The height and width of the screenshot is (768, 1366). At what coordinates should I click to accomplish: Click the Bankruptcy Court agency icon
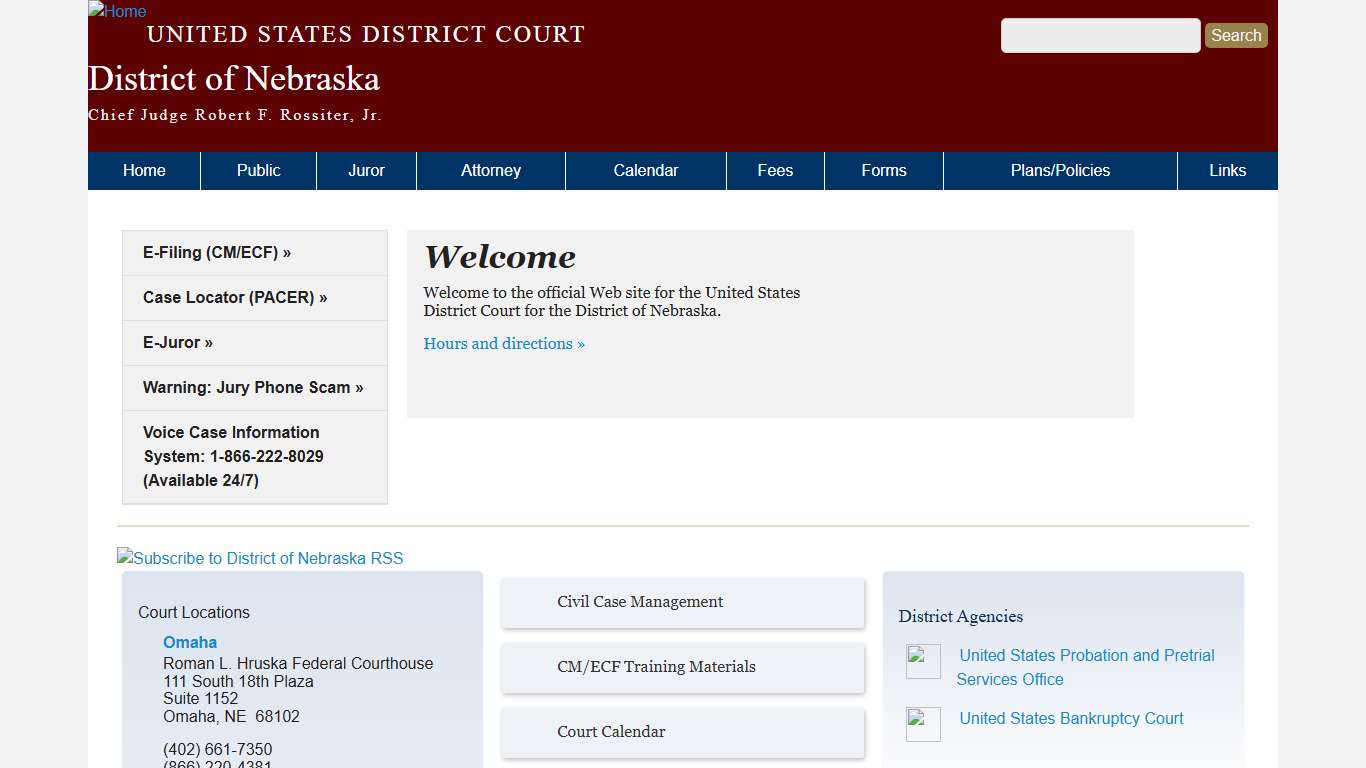click(922, 724)
